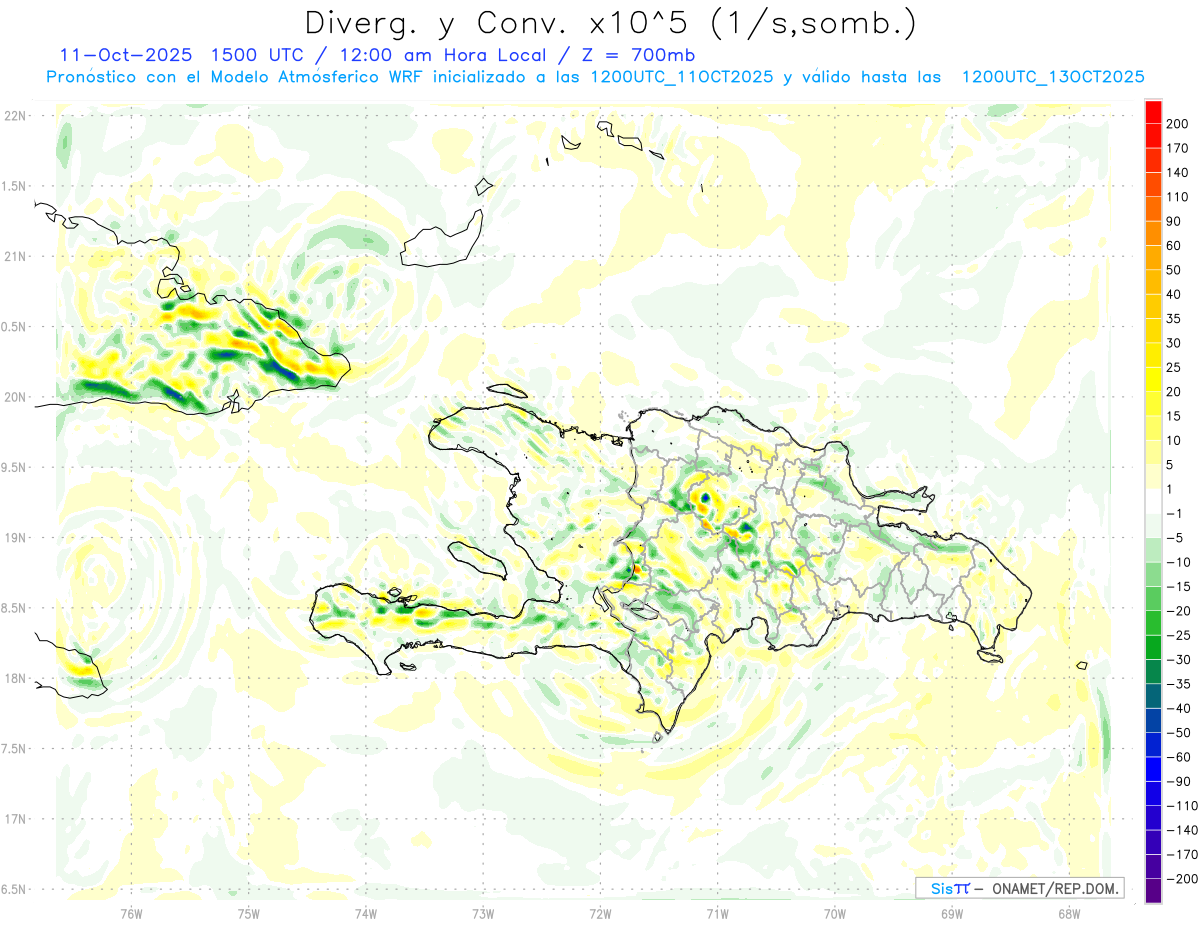Click the '69W' longitude label
Viewport: 1200px width, 927px height.
click(x=951, y=913)
